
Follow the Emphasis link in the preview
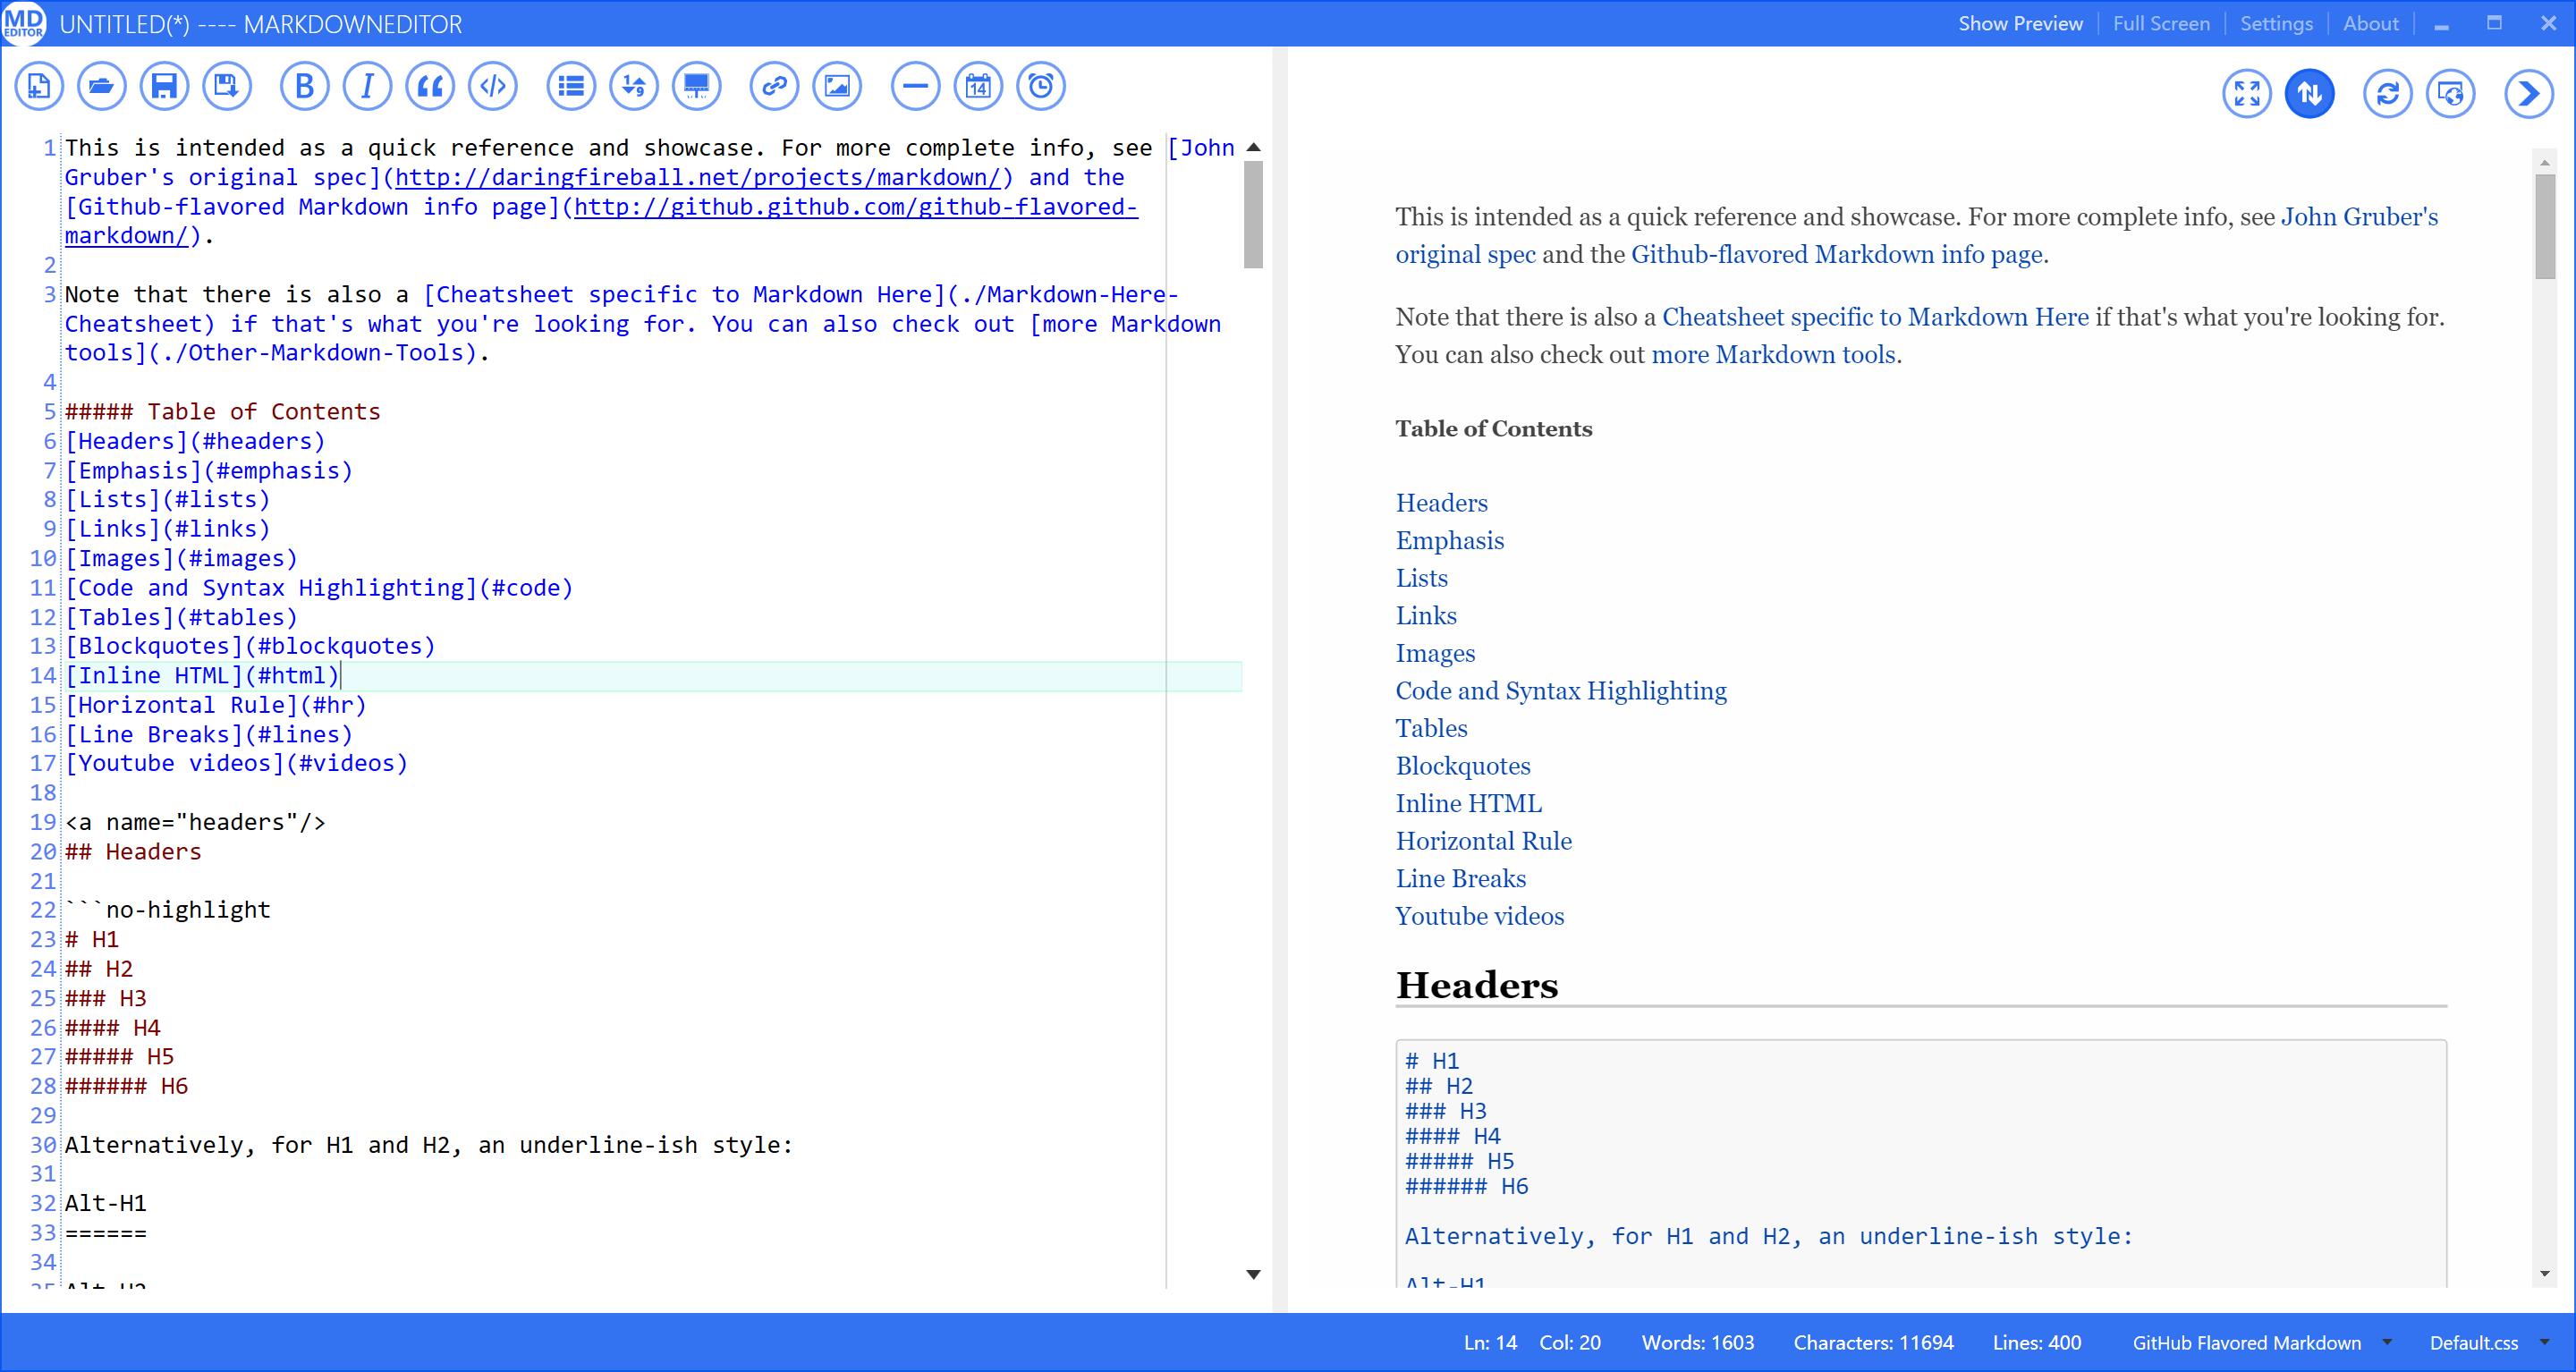pyautogui.click(x=1449, y=541)
